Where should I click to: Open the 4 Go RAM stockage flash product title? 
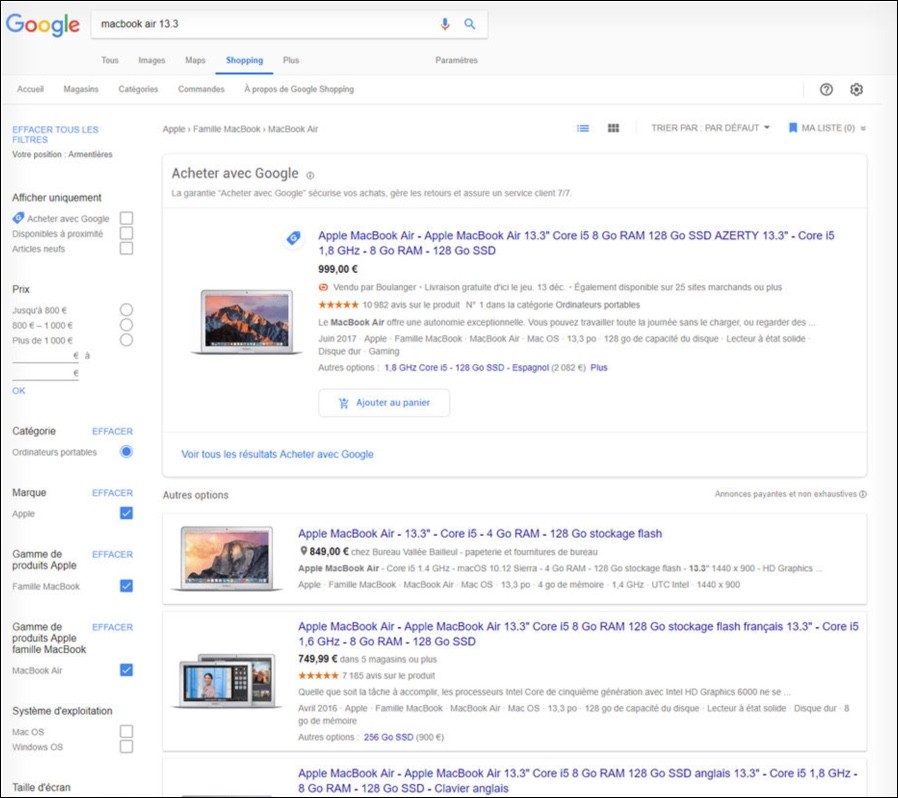(480, 534)
